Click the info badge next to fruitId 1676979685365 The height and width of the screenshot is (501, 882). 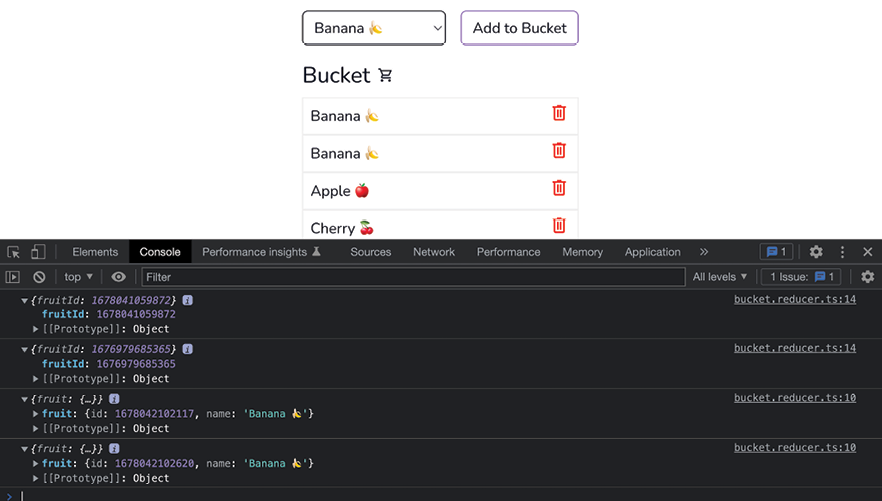188,349
